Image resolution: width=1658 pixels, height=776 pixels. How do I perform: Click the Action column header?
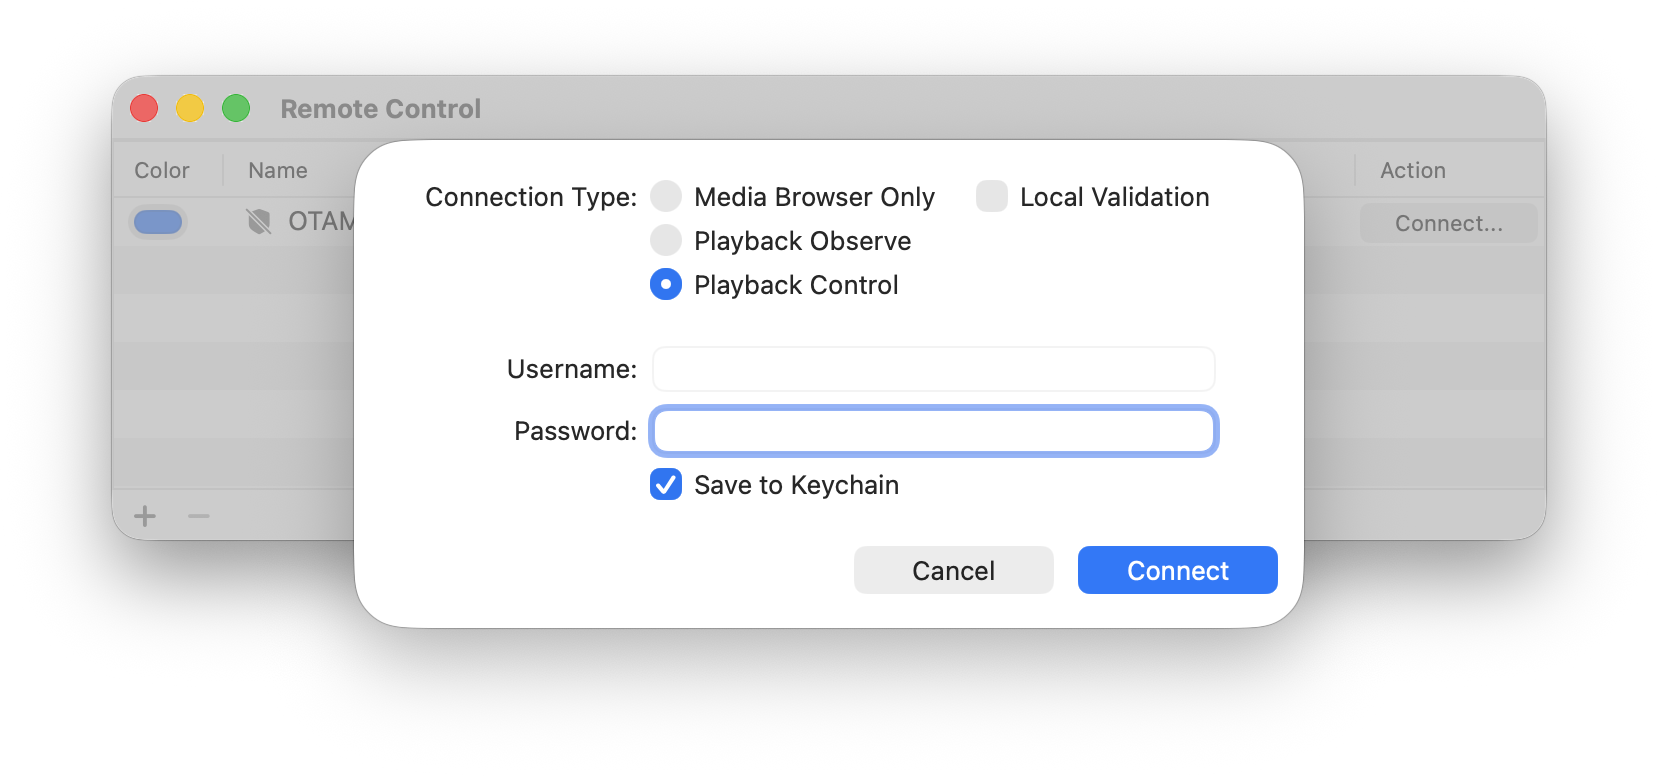click(1412, 170)
